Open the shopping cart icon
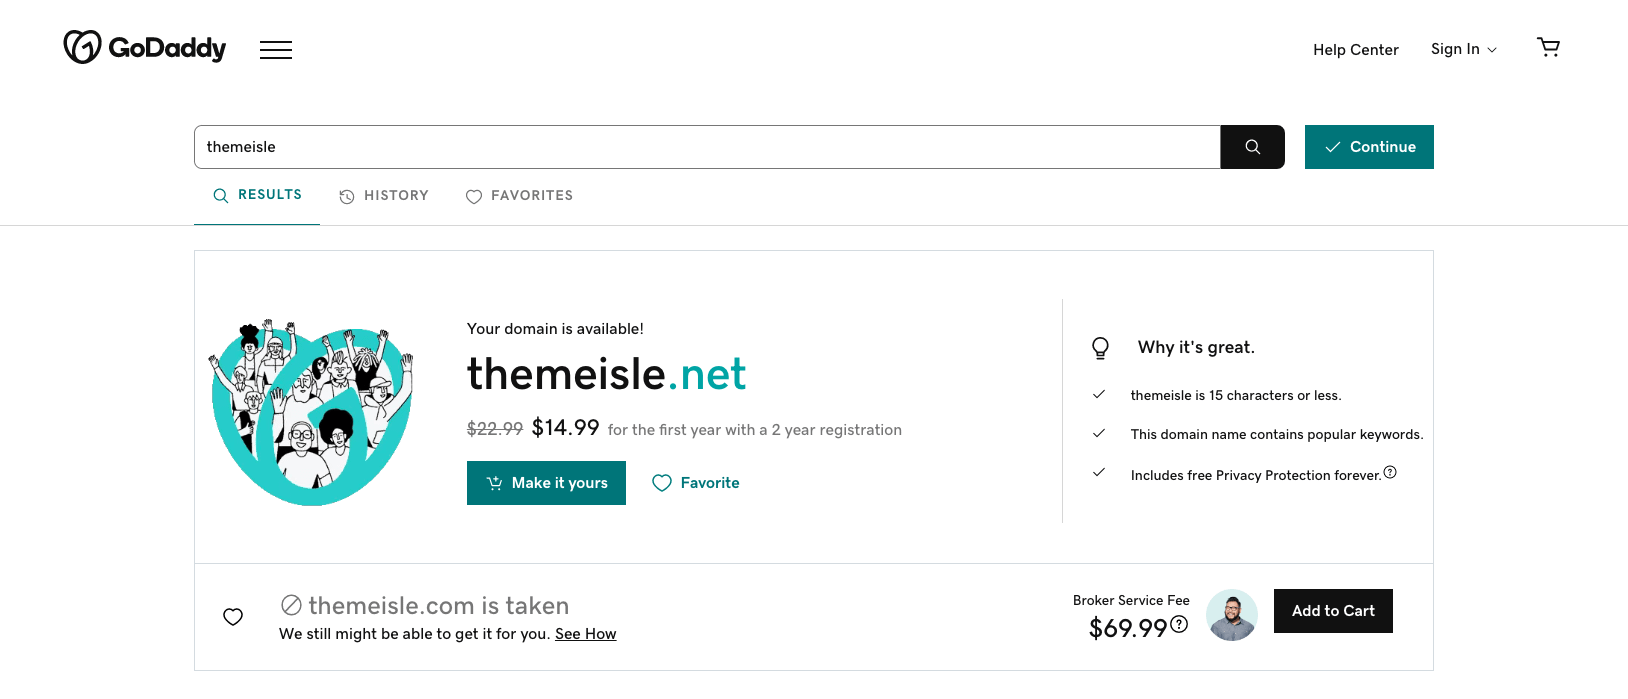 (x=1548, y=47)
